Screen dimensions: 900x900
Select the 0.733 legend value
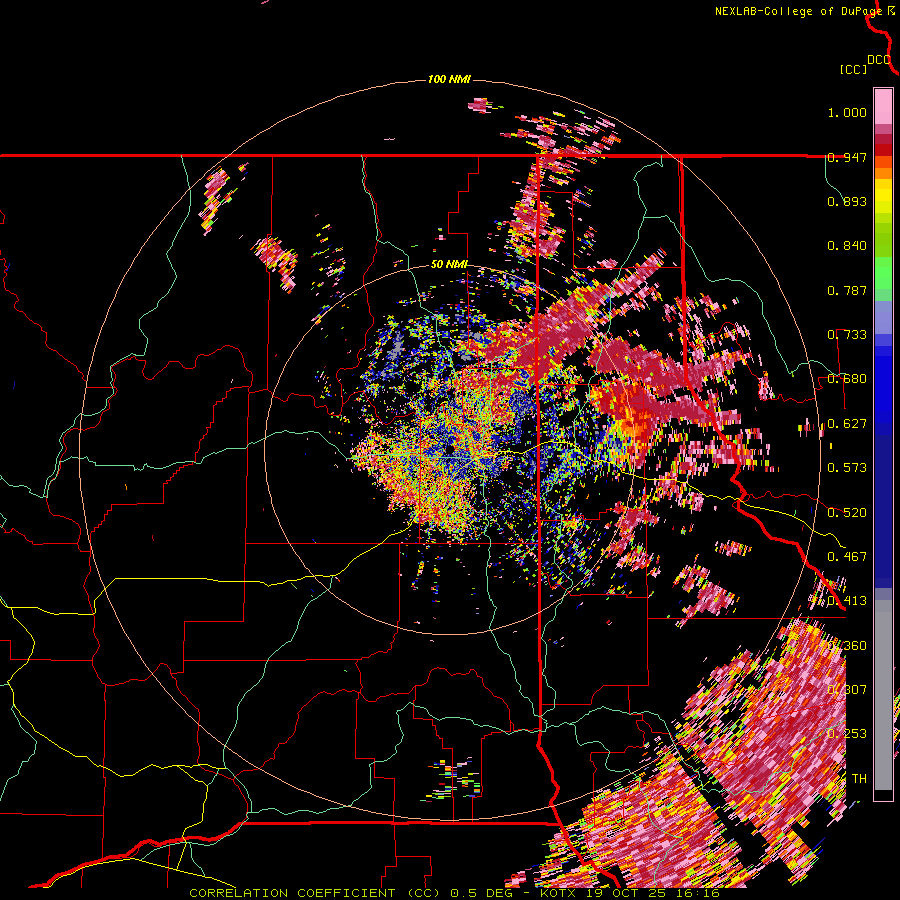pyautogui.click(x=847, y=335)
